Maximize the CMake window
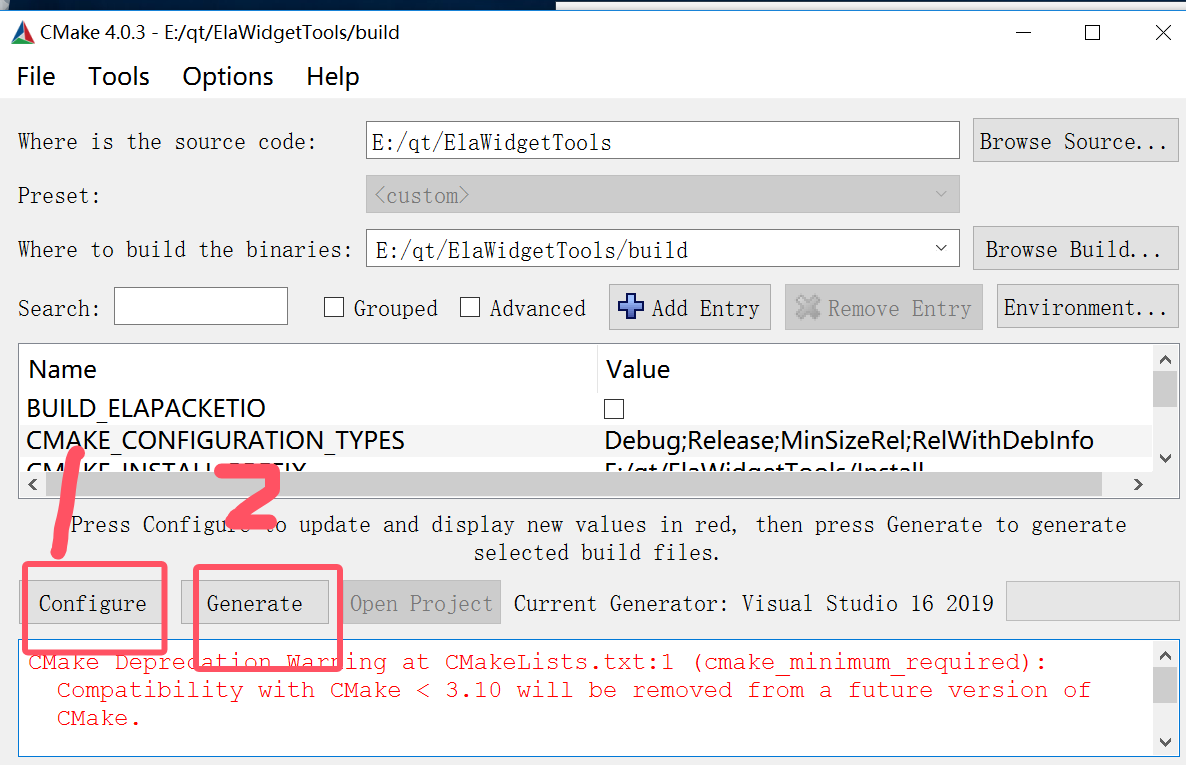The height and width of the screenshot is (765, 1186). pyautogui.click(x=1092, y=33)
